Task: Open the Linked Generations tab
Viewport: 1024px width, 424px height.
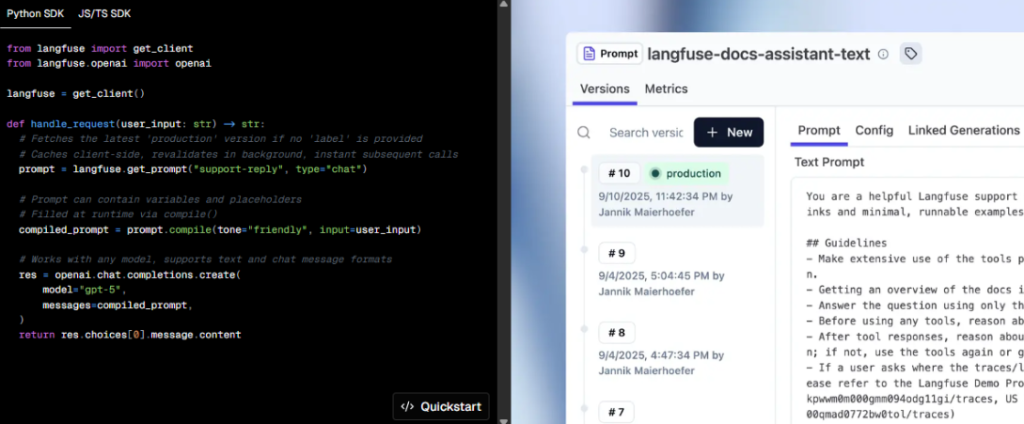Action: (x=963, y=130)
